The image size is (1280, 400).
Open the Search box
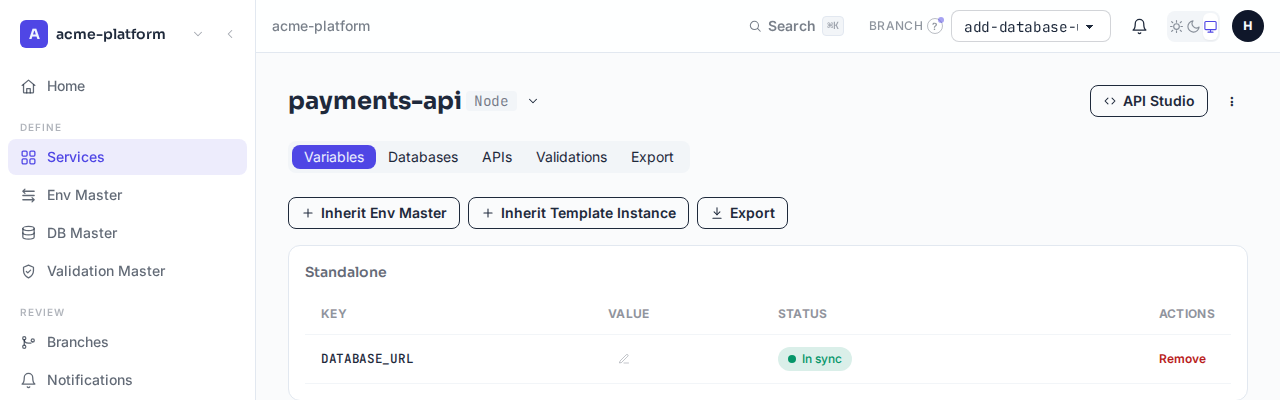796,26
